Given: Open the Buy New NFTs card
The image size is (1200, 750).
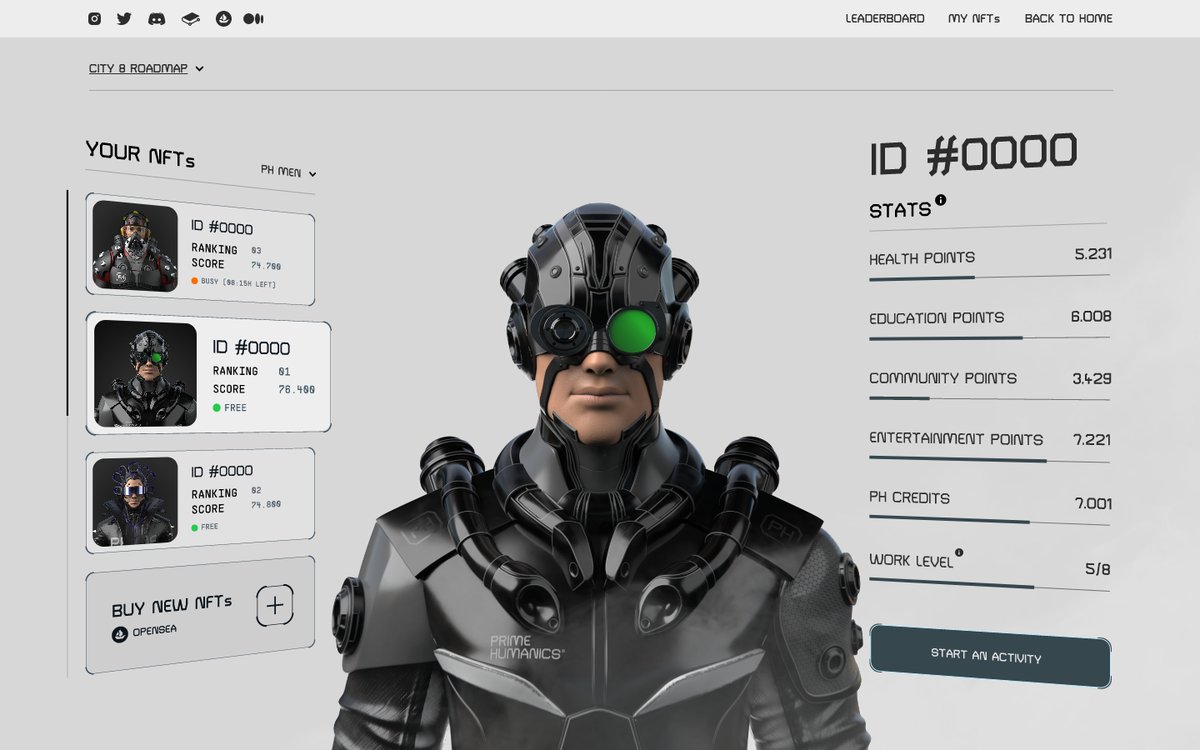Looking at the screenshot, I should coord(200,615).
